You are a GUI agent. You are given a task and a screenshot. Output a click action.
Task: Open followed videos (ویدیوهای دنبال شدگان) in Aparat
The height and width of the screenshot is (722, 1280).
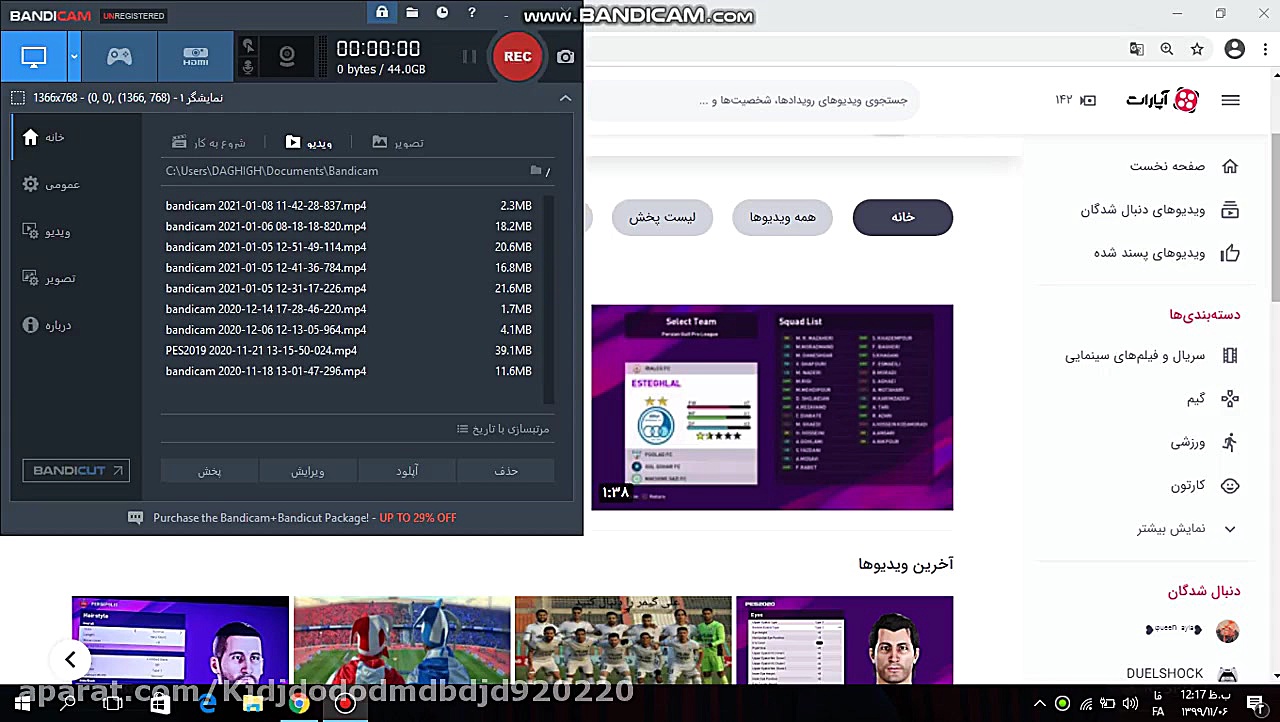point(1160,210)
